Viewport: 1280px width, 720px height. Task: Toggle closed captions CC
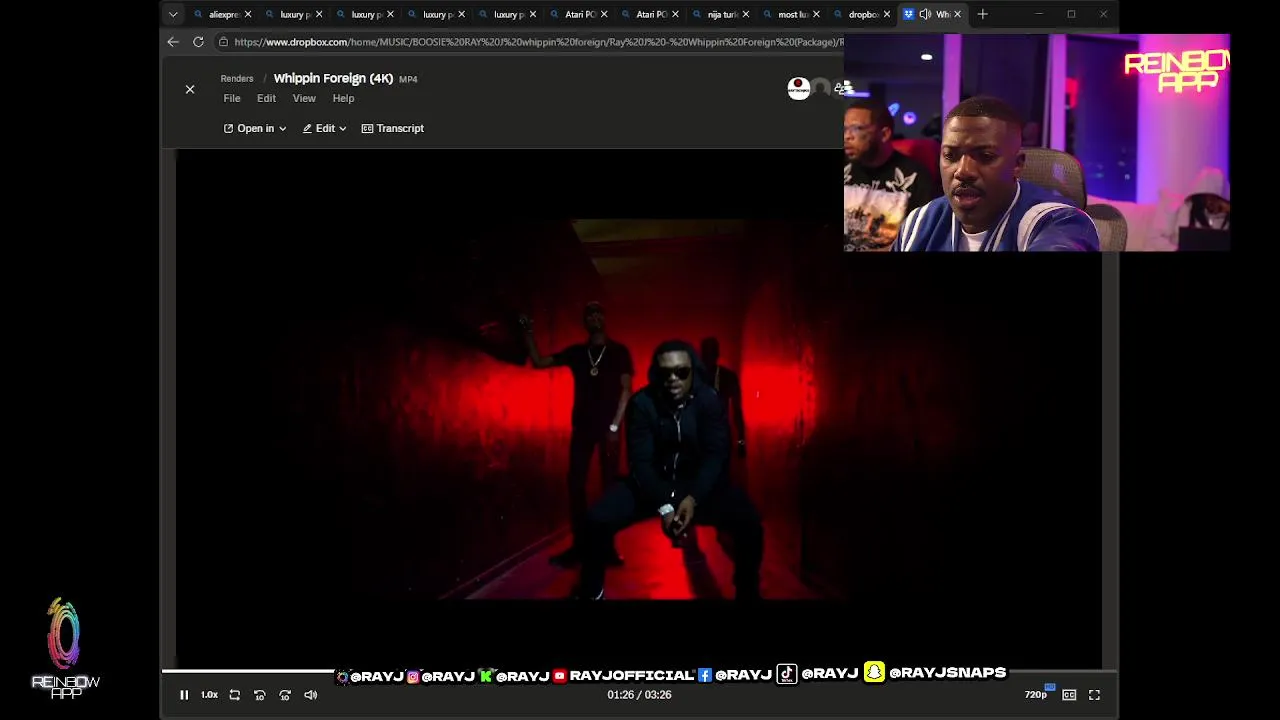pos(1069,695)
